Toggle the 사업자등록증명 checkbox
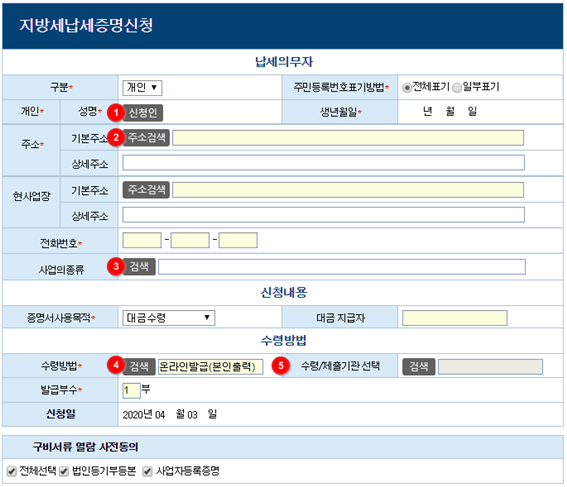Viewport: 567px width, 487px height. (x=147, y=471)
